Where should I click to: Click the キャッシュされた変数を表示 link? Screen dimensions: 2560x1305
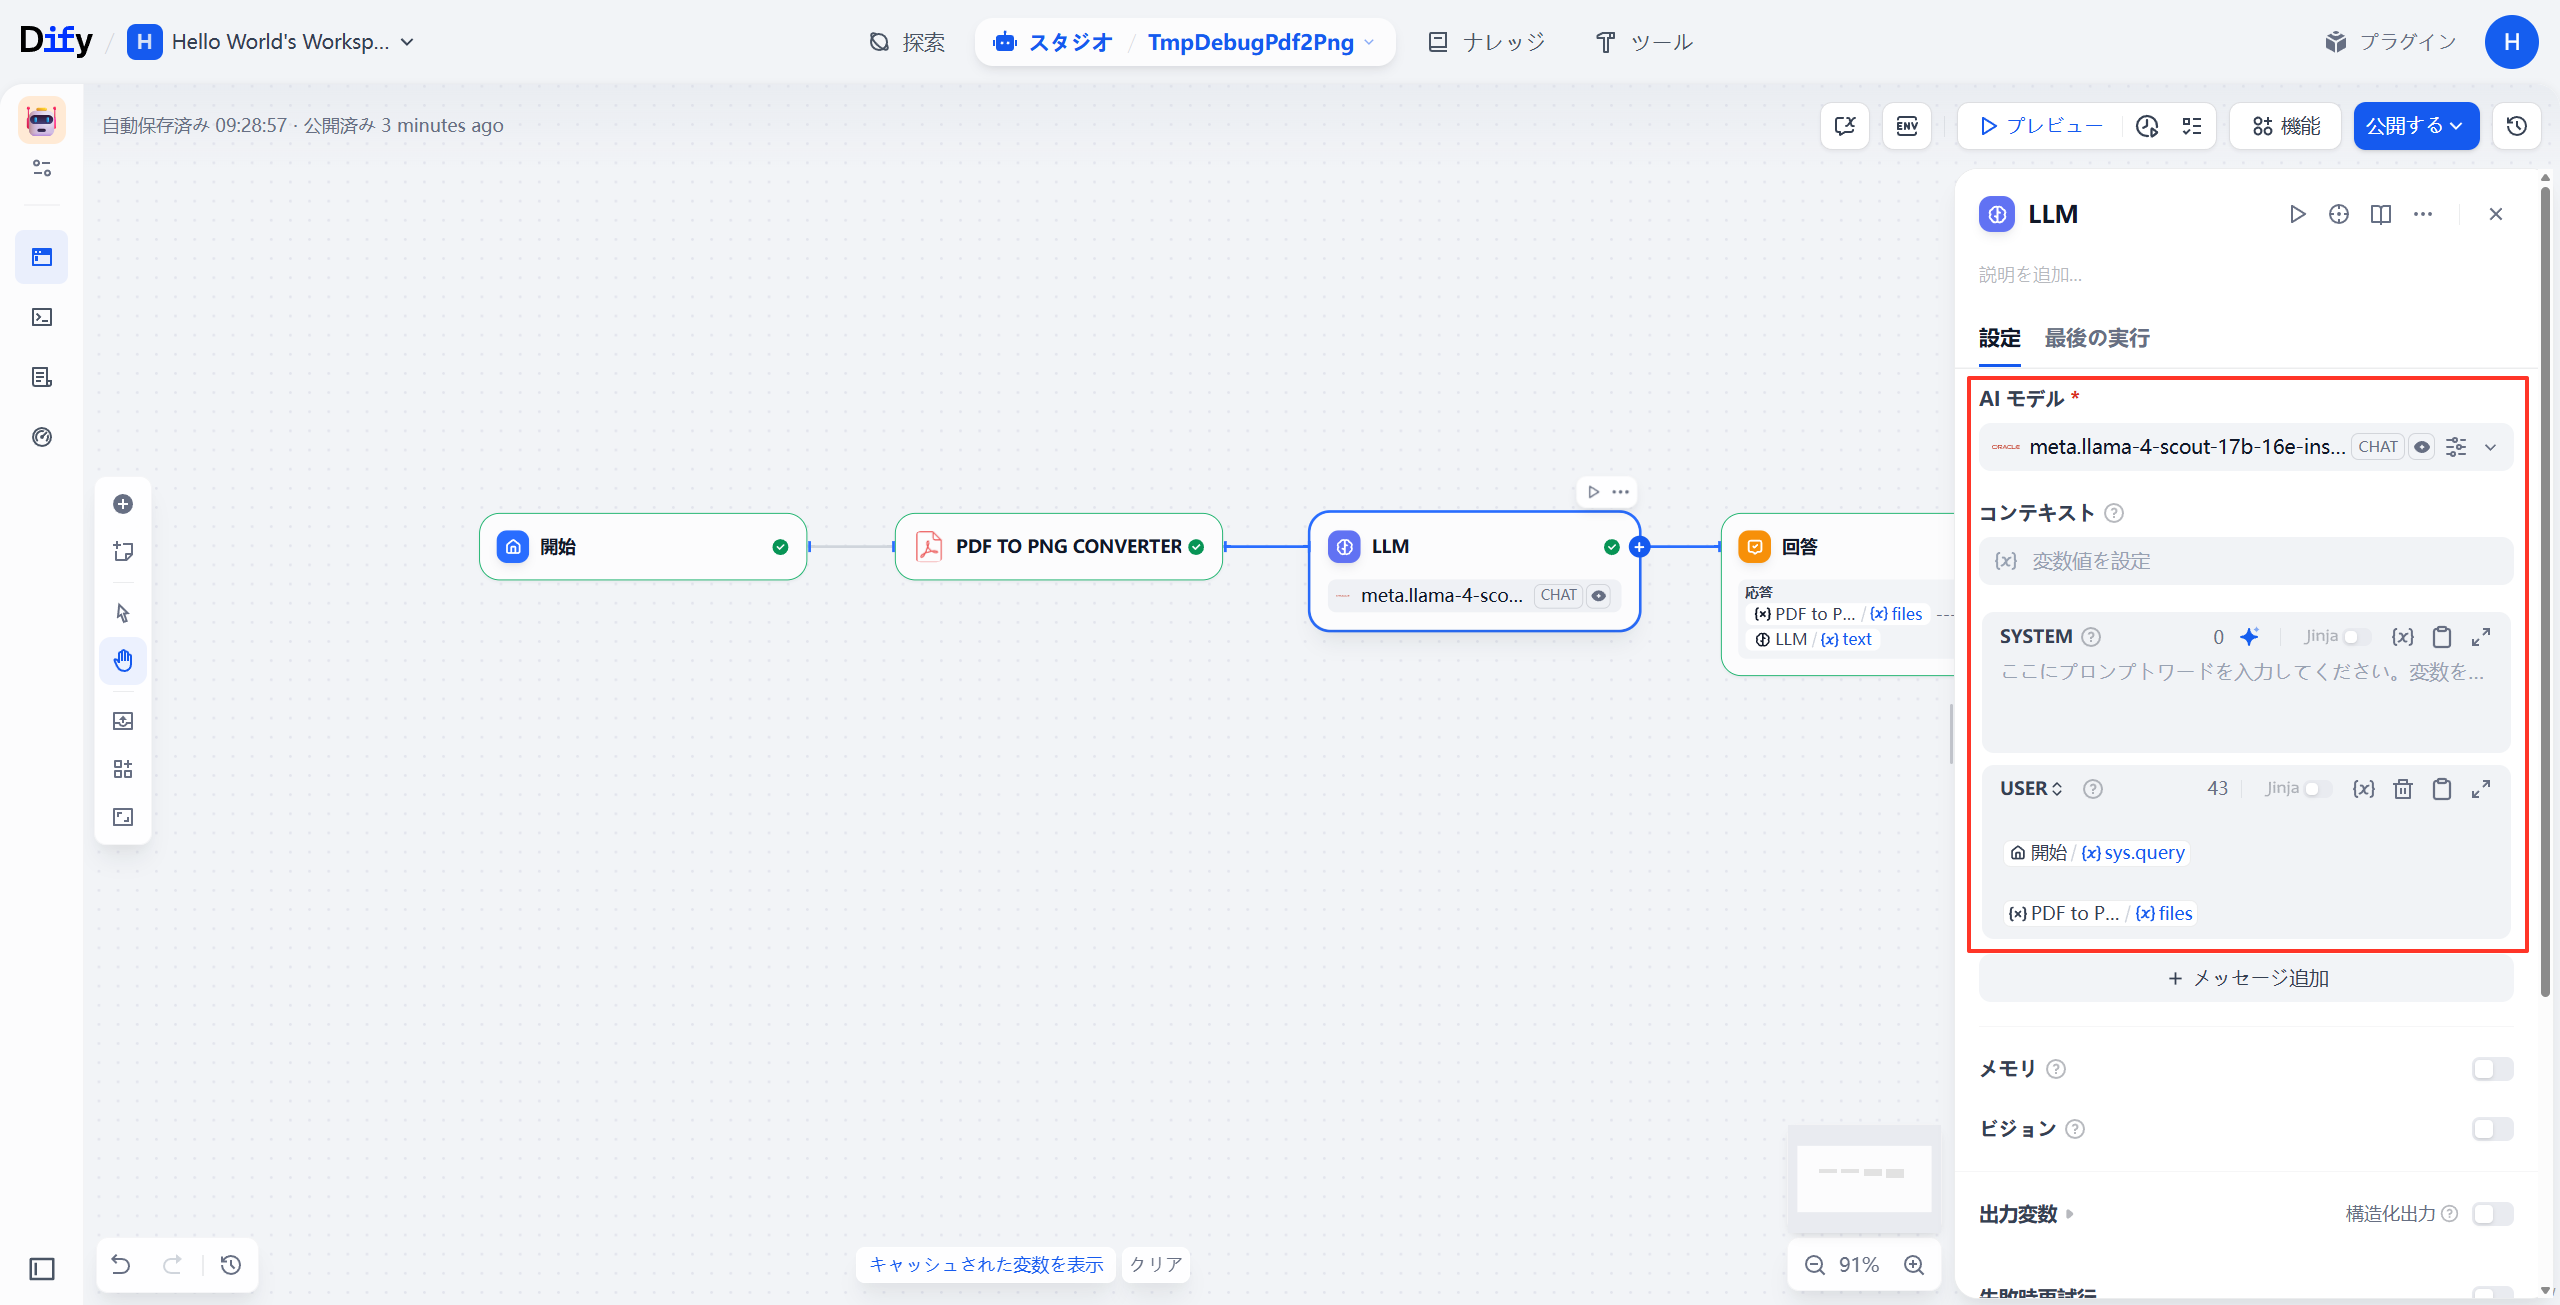986,1264
